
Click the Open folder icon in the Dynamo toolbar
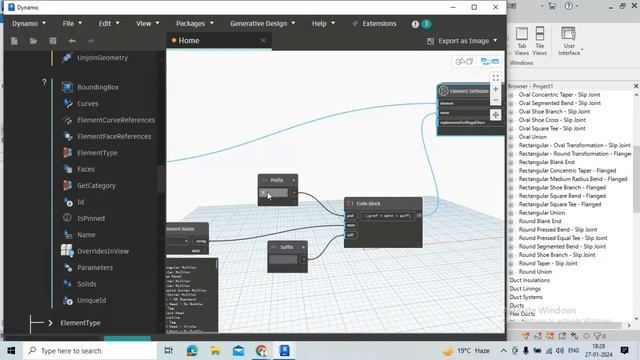[33, 41]
